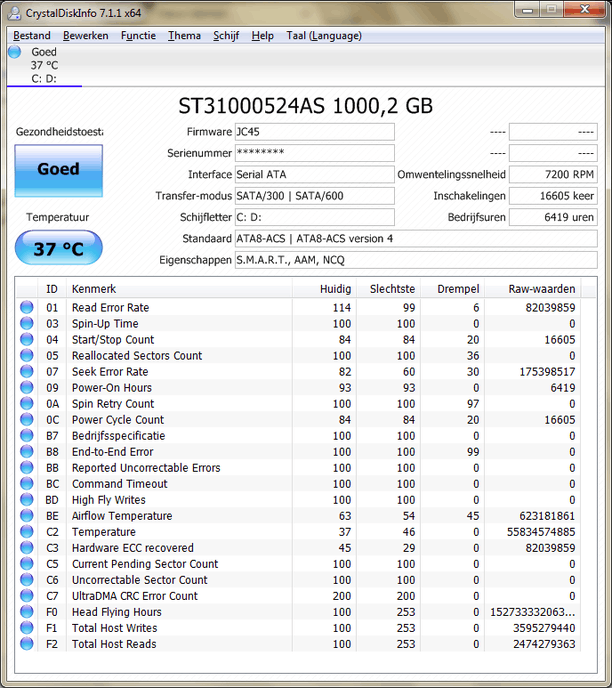Click the Slechtste column header

point(388,289)
